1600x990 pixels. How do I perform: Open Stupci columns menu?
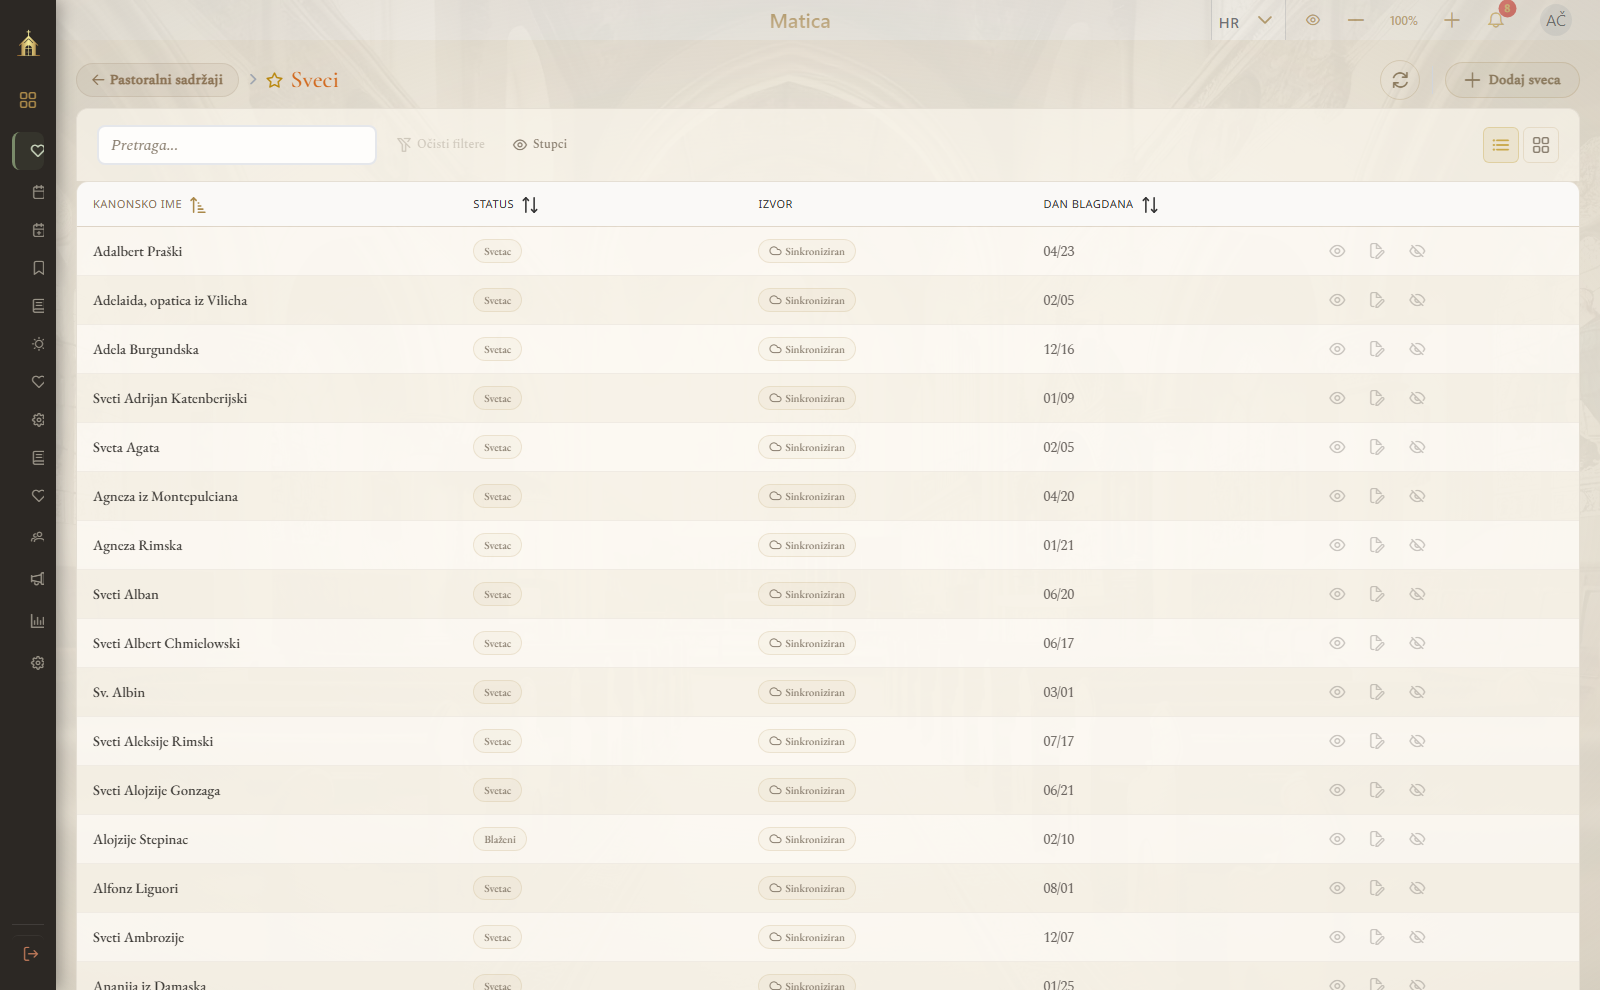pos(540,144)
